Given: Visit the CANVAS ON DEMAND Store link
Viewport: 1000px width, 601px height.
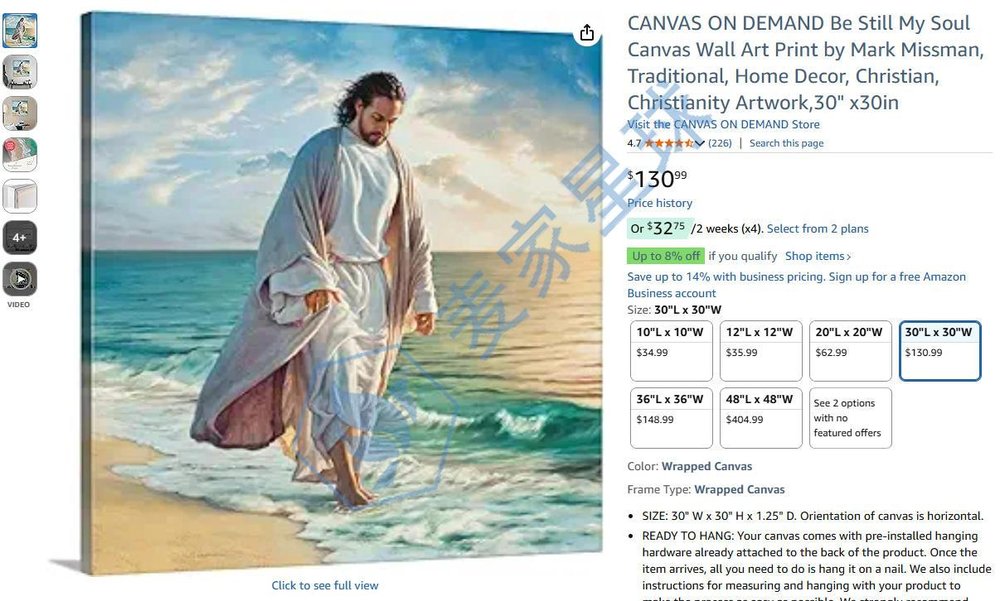Looking at the screenshot, I should (723, 124).
